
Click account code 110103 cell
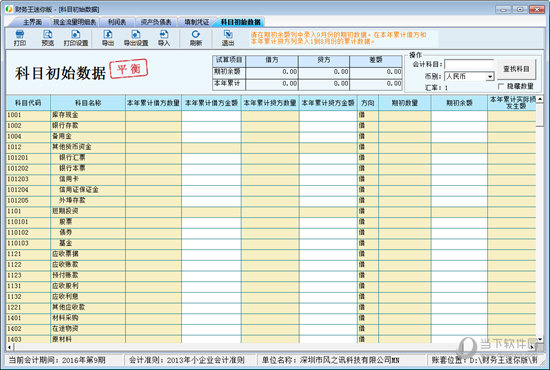[28, 243]
